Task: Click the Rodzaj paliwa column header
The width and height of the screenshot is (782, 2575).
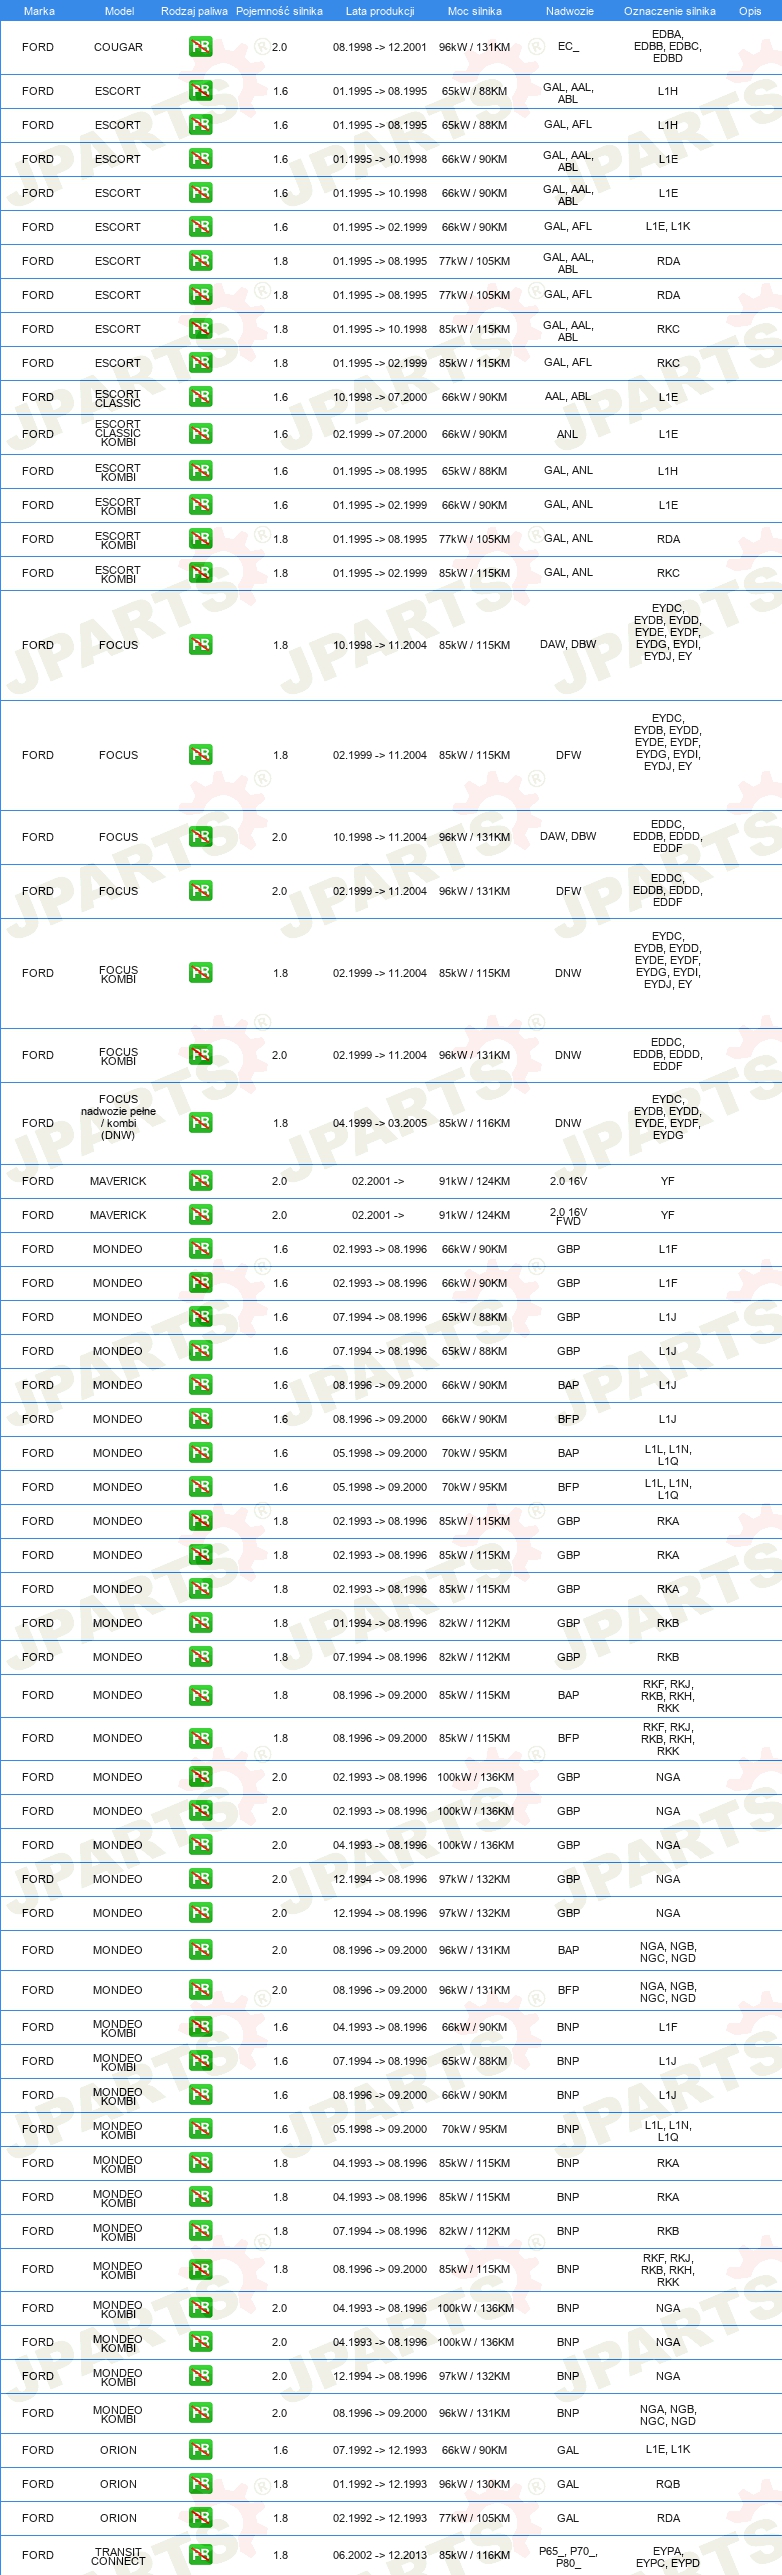Action: (194, 11)
